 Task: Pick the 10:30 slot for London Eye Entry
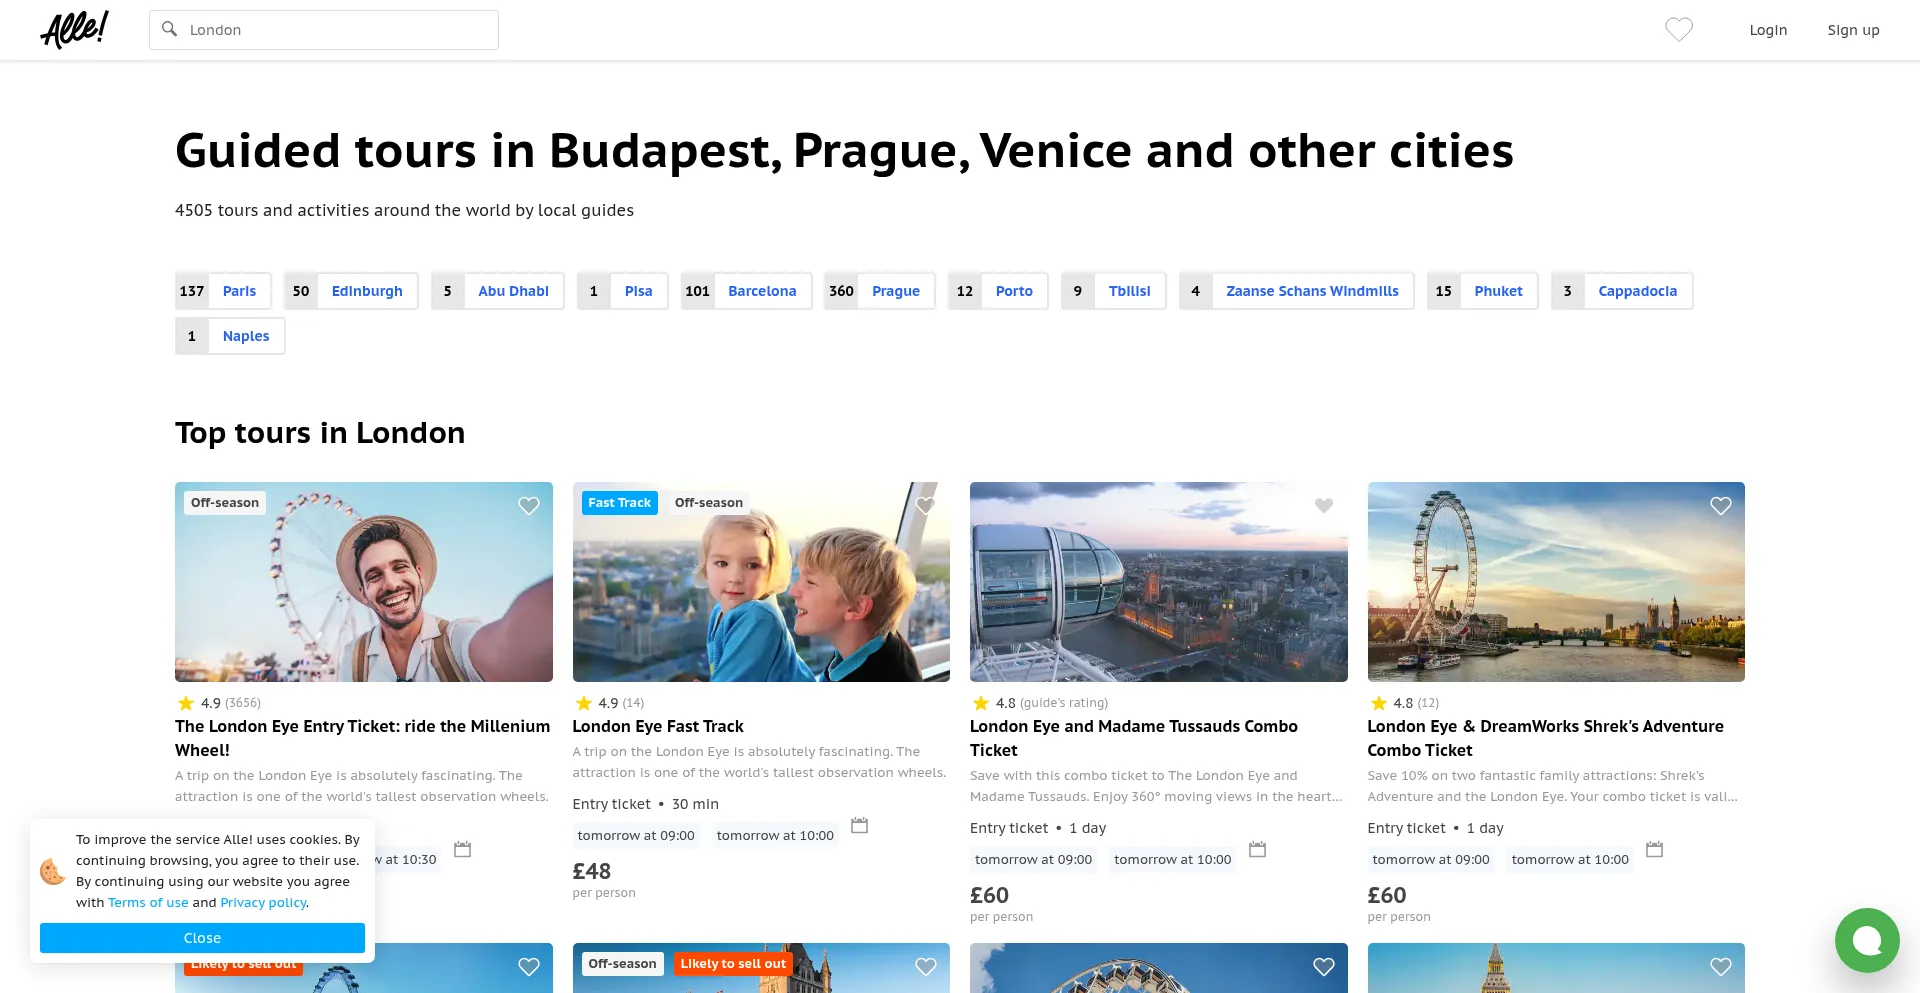[408, 859]
